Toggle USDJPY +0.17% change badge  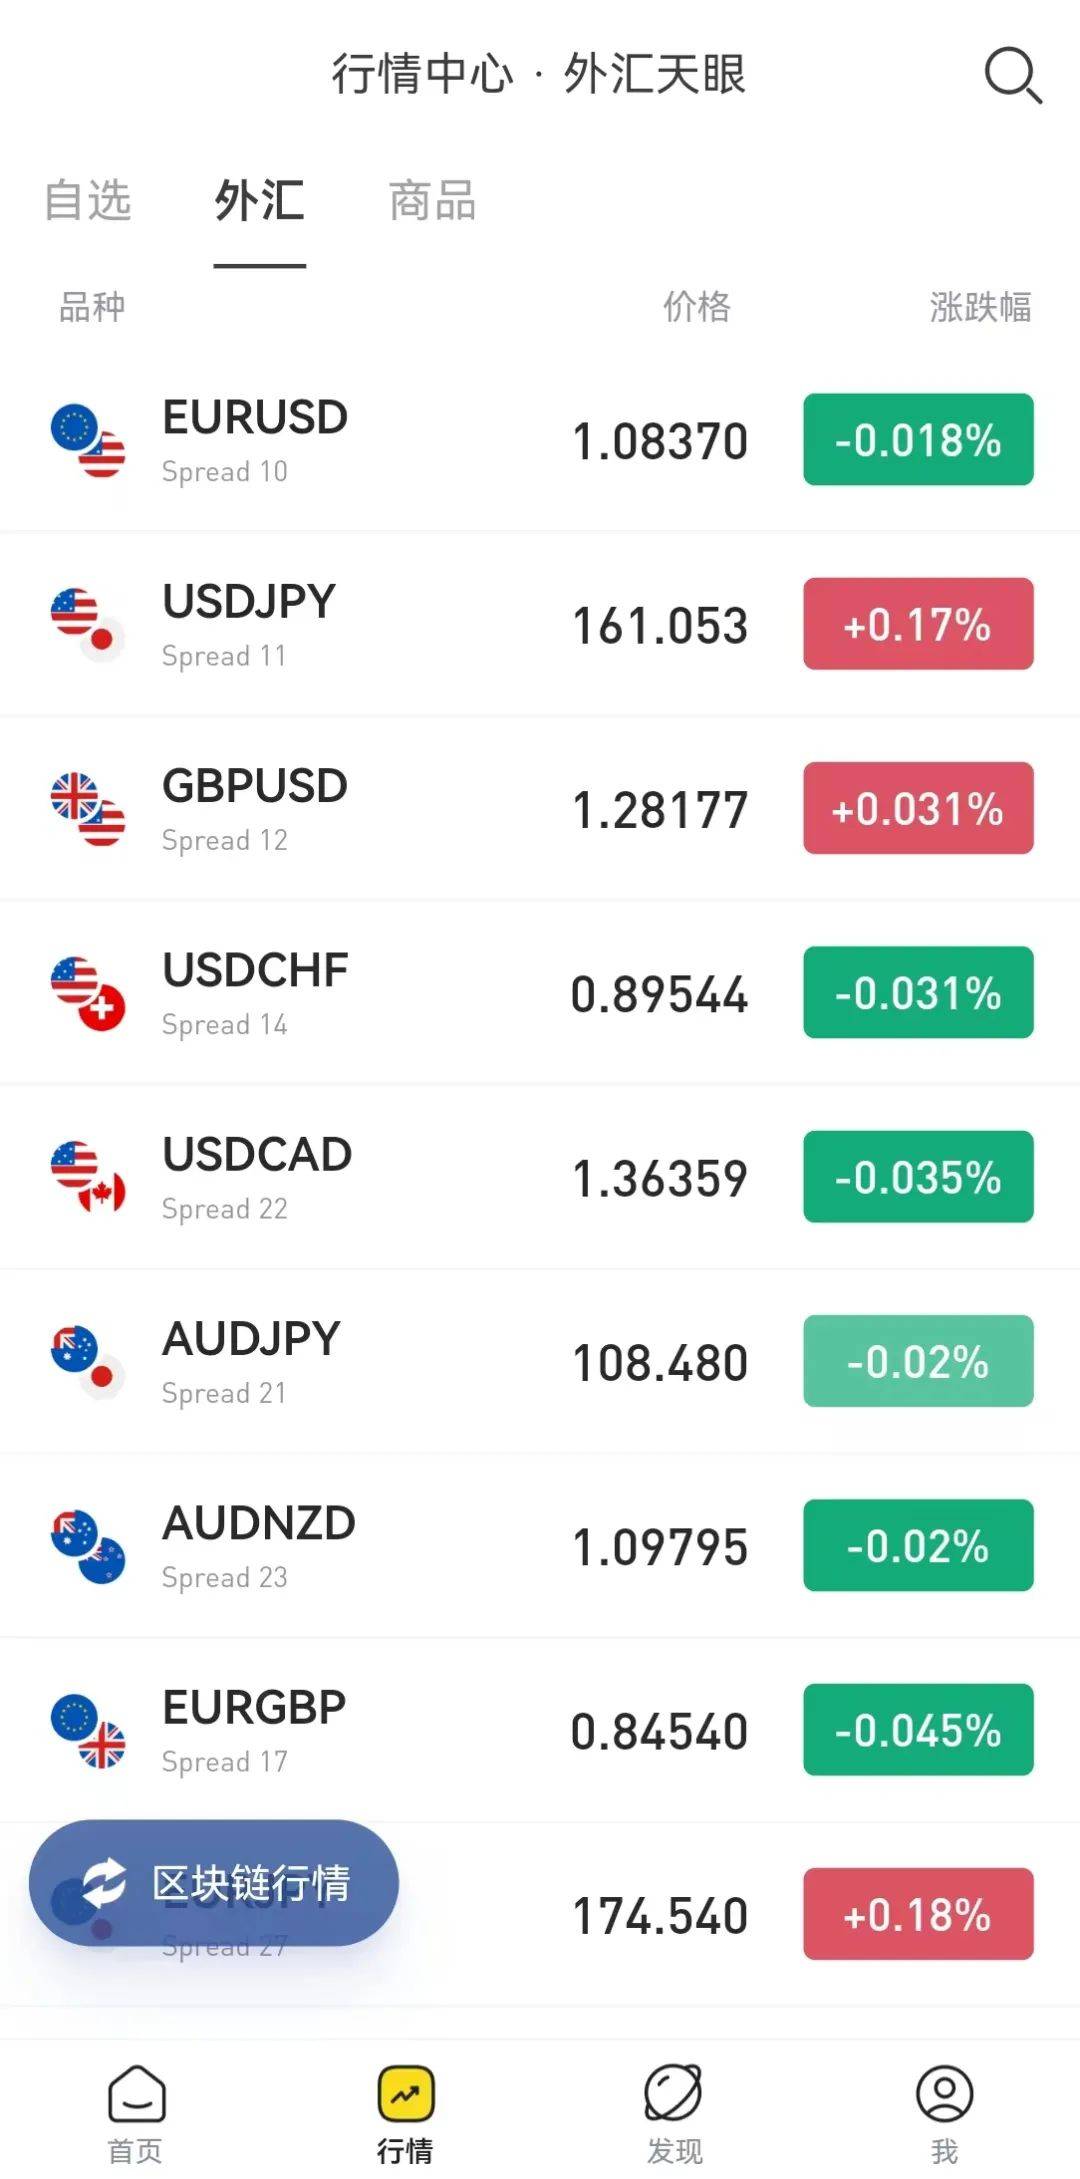(x=918, y=624)
